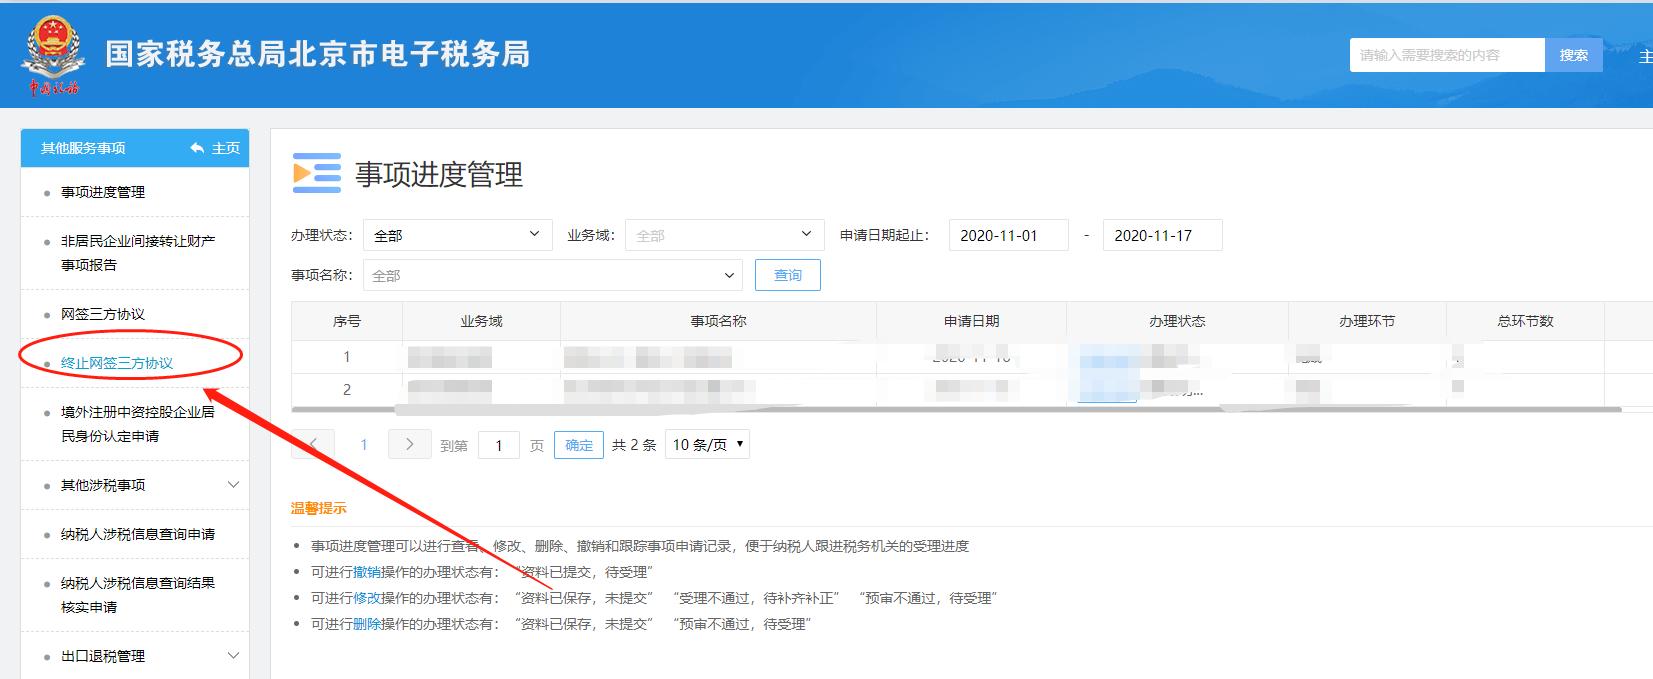The width and height of the screenshot is (1653, 679).
Task: Click the 办理环节 column header
Action: (x=1367, y=321)
